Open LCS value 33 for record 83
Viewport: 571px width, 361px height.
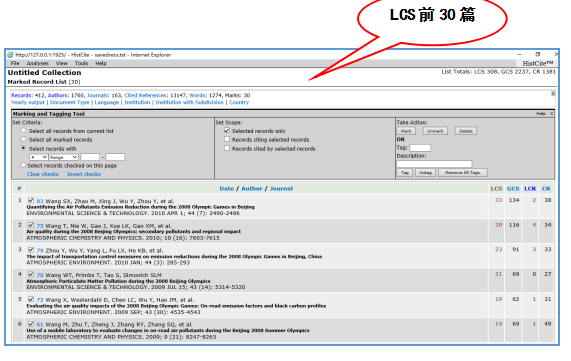tap(499, 200)
